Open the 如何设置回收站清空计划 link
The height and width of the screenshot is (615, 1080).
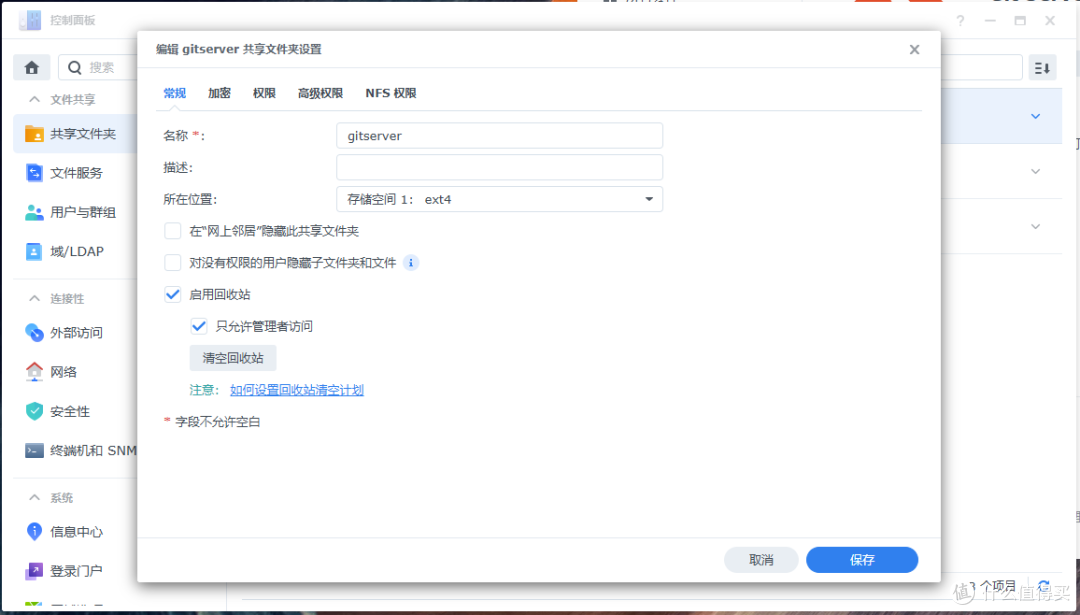point(297,390)
